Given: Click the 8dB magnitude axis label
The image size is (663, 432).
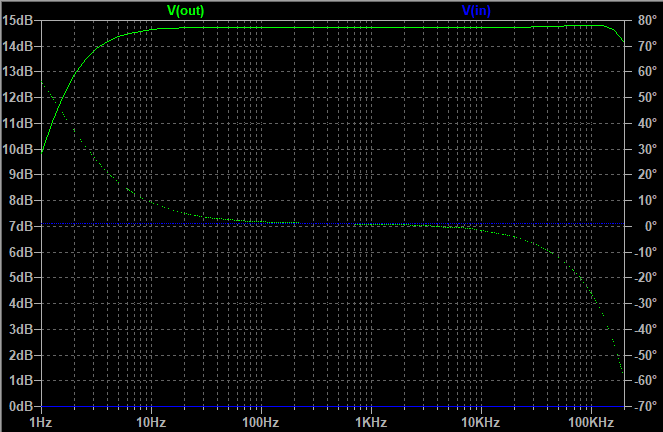Looking at the screenshot, I should [21, 200].
